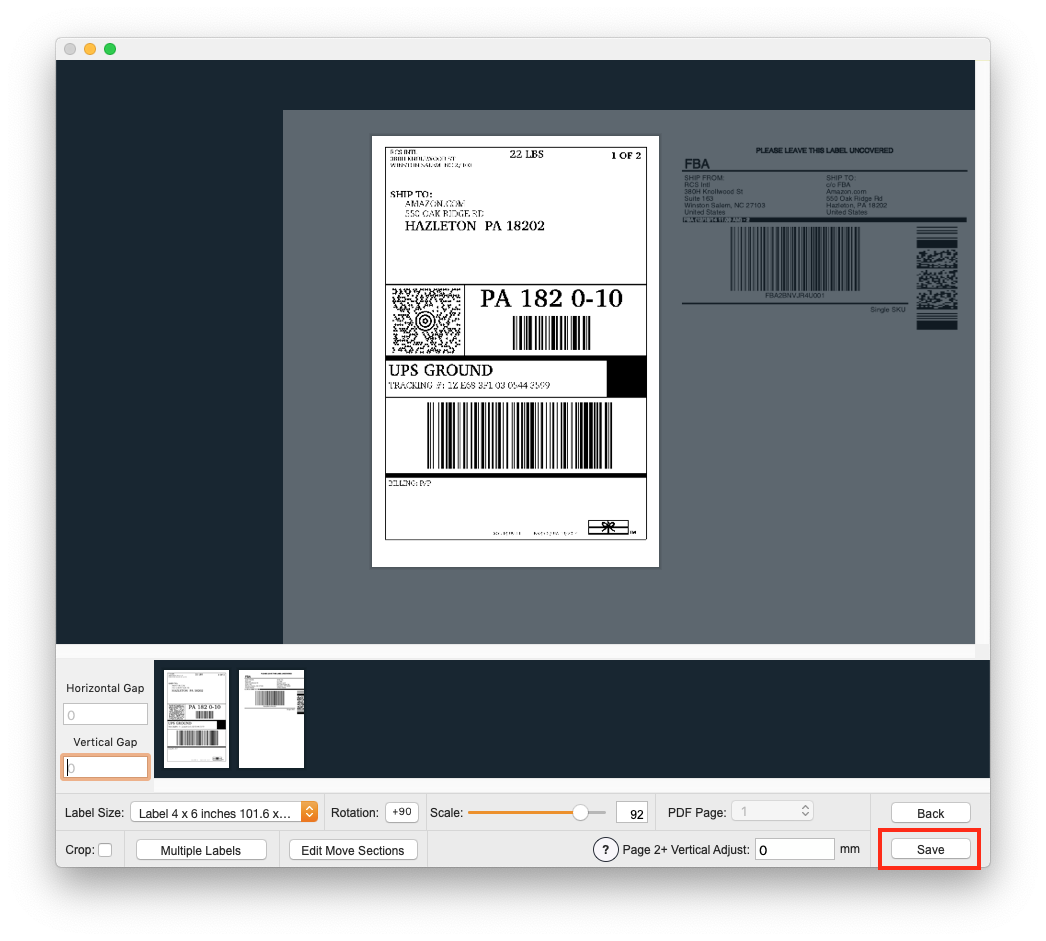Click the PDF Page stepper
Image resolution: width=1046 pixels, height=941 pixels.
click(x=772, y=812)
